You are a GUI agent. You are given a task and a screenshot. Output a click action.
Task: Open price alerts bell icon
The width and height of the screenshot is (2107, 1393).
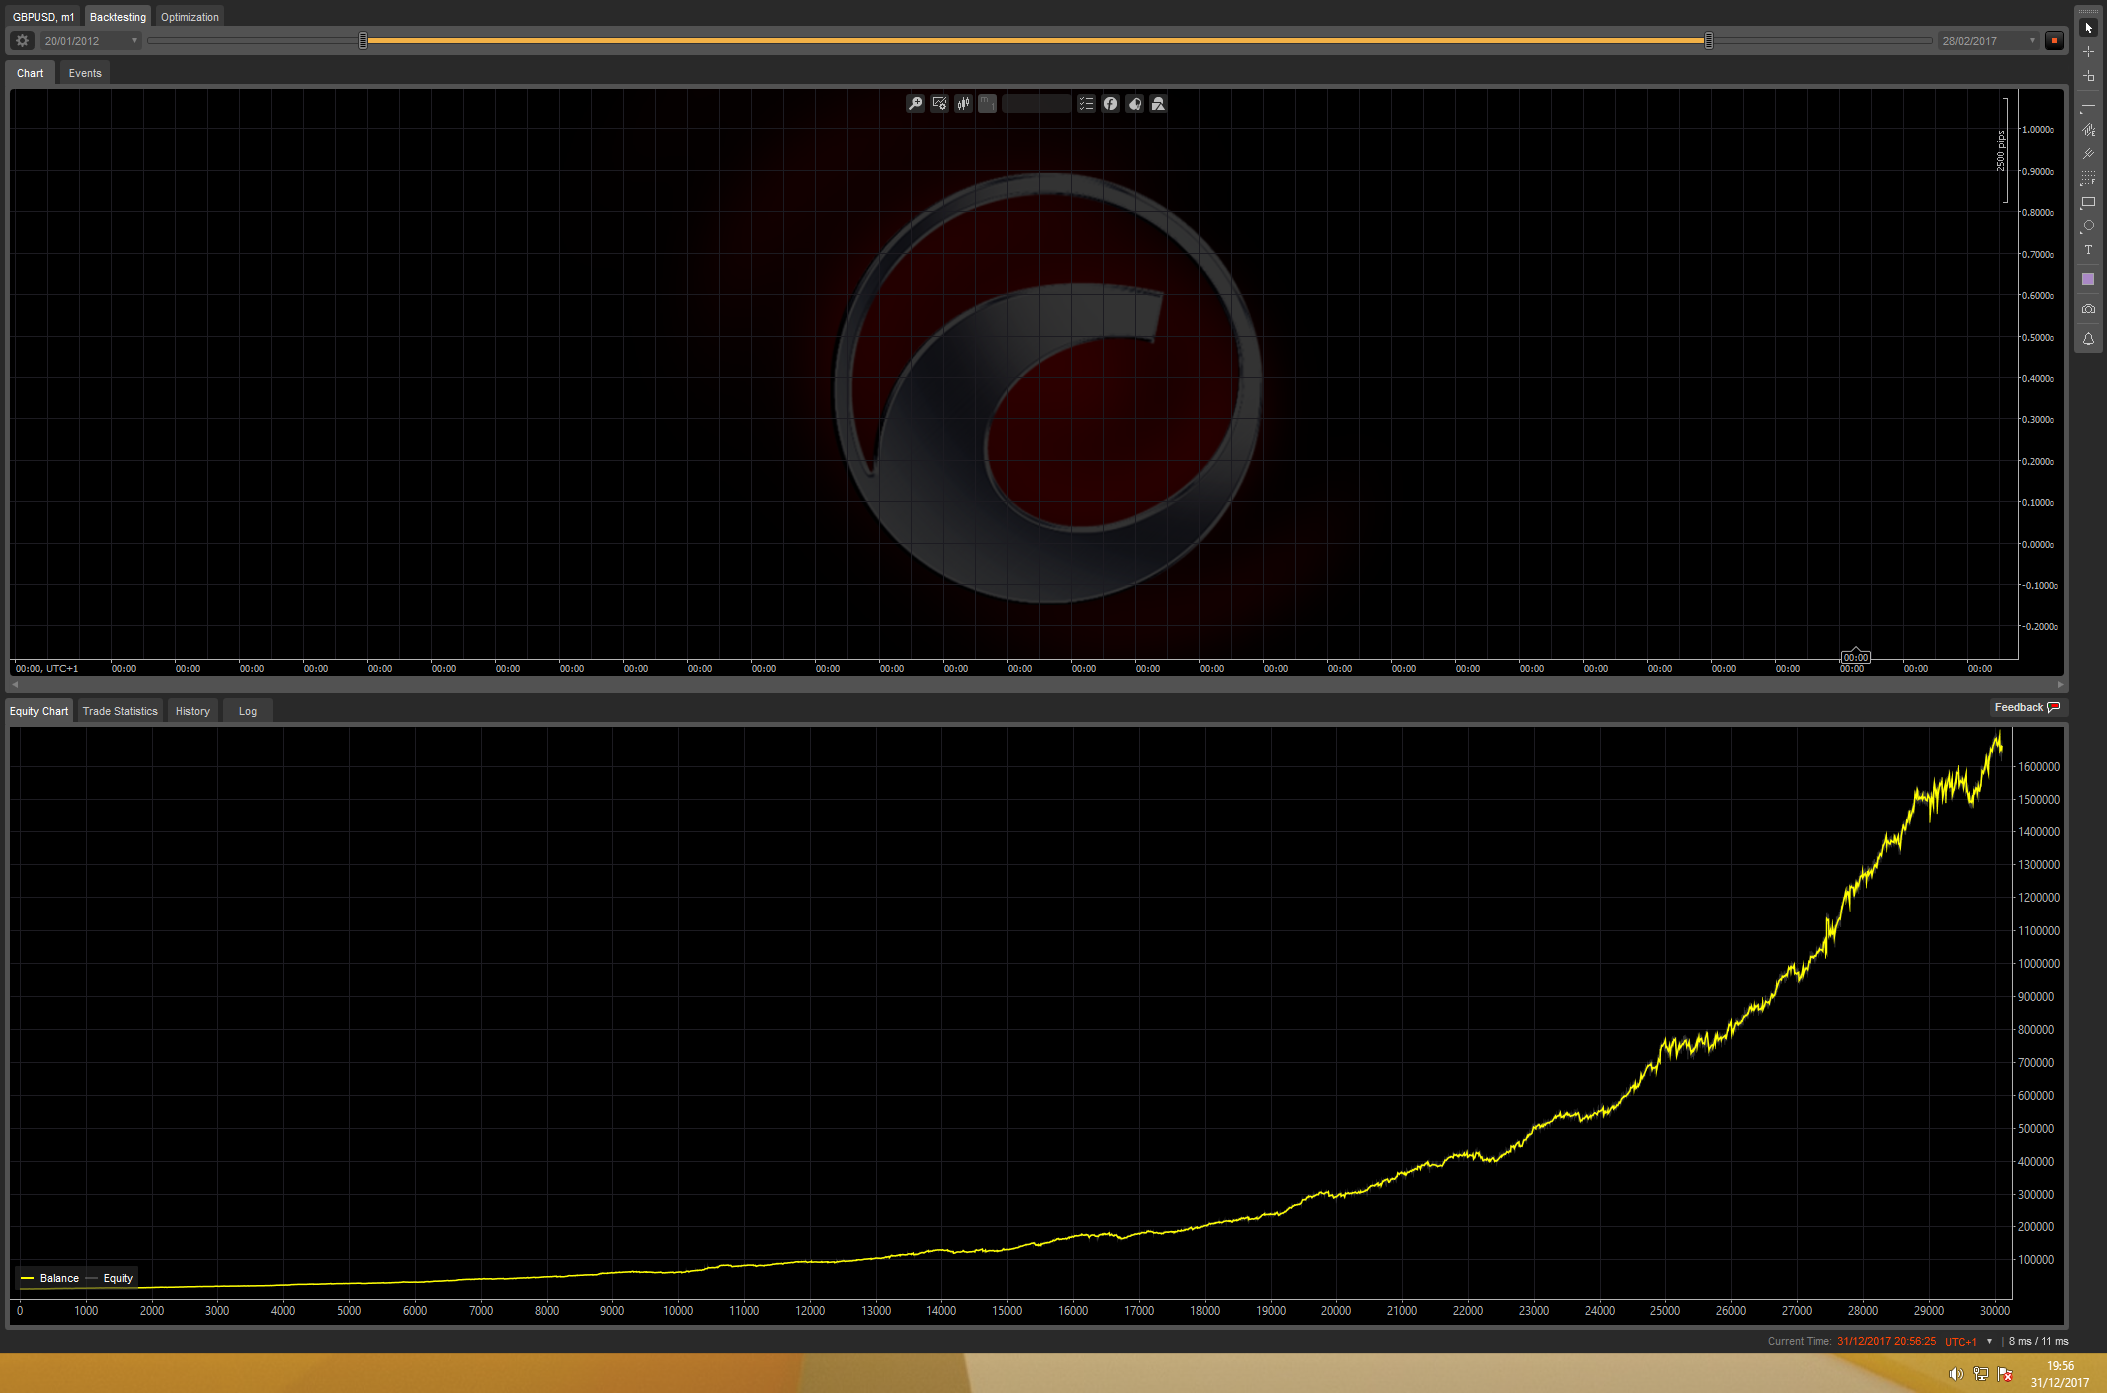[x=2088, y=339]
